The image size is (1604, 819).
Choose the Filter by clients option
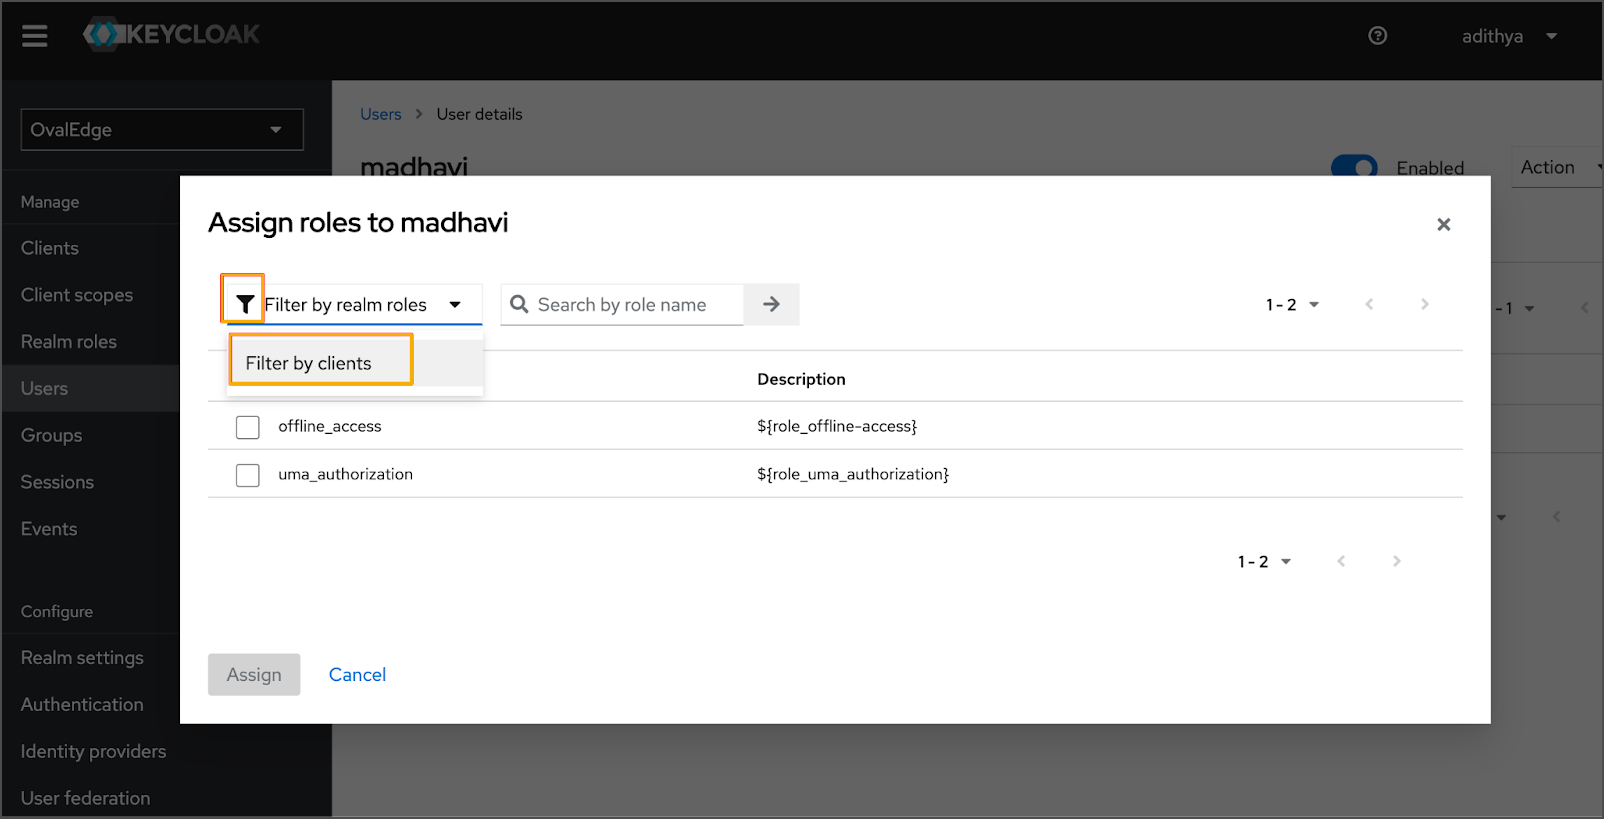click(x=309, y=363)
